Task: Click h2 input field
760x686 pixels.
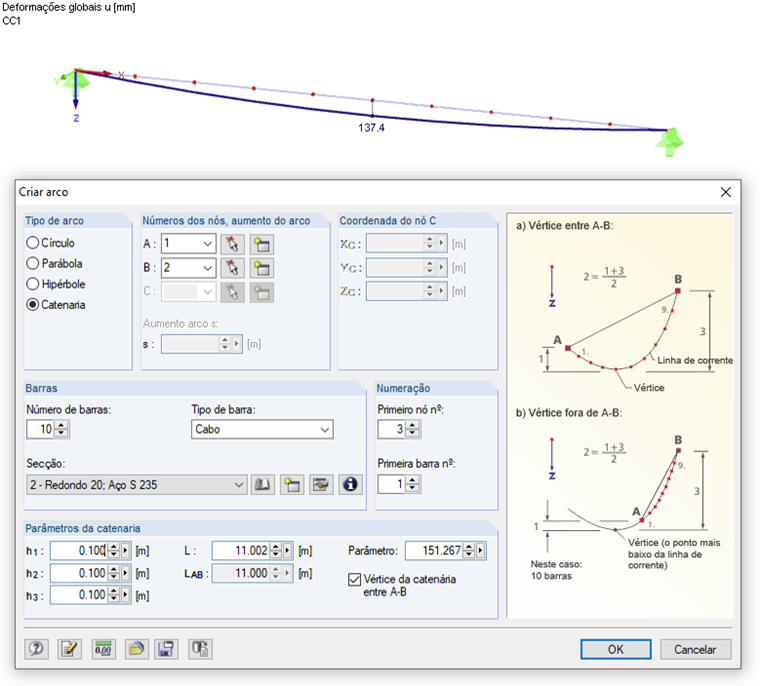Action: tap(79, 573)
